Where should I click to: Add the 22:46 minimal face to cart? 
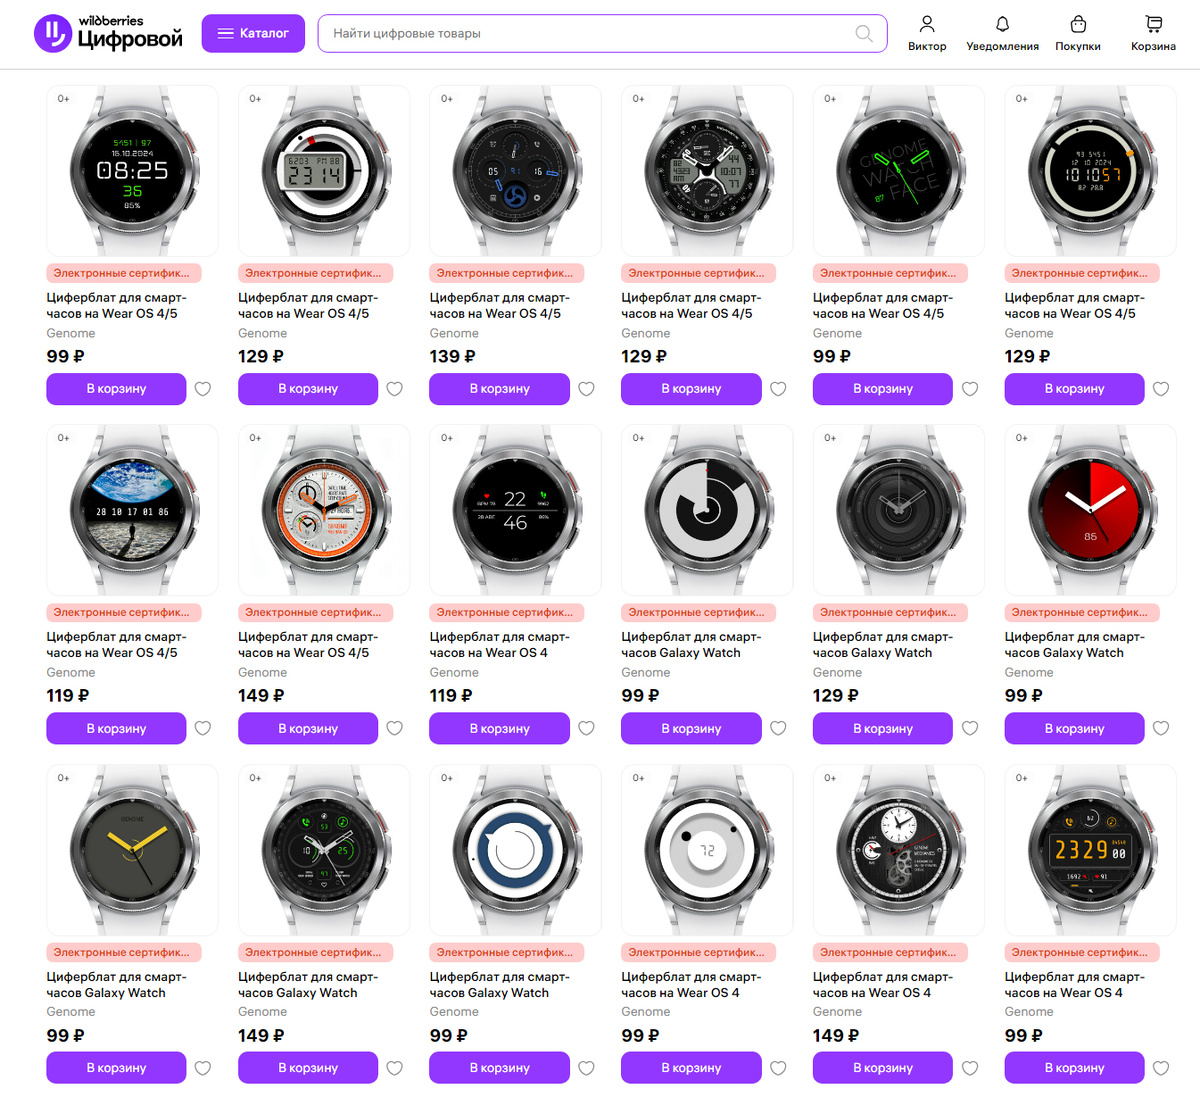[x=499, y=728]
